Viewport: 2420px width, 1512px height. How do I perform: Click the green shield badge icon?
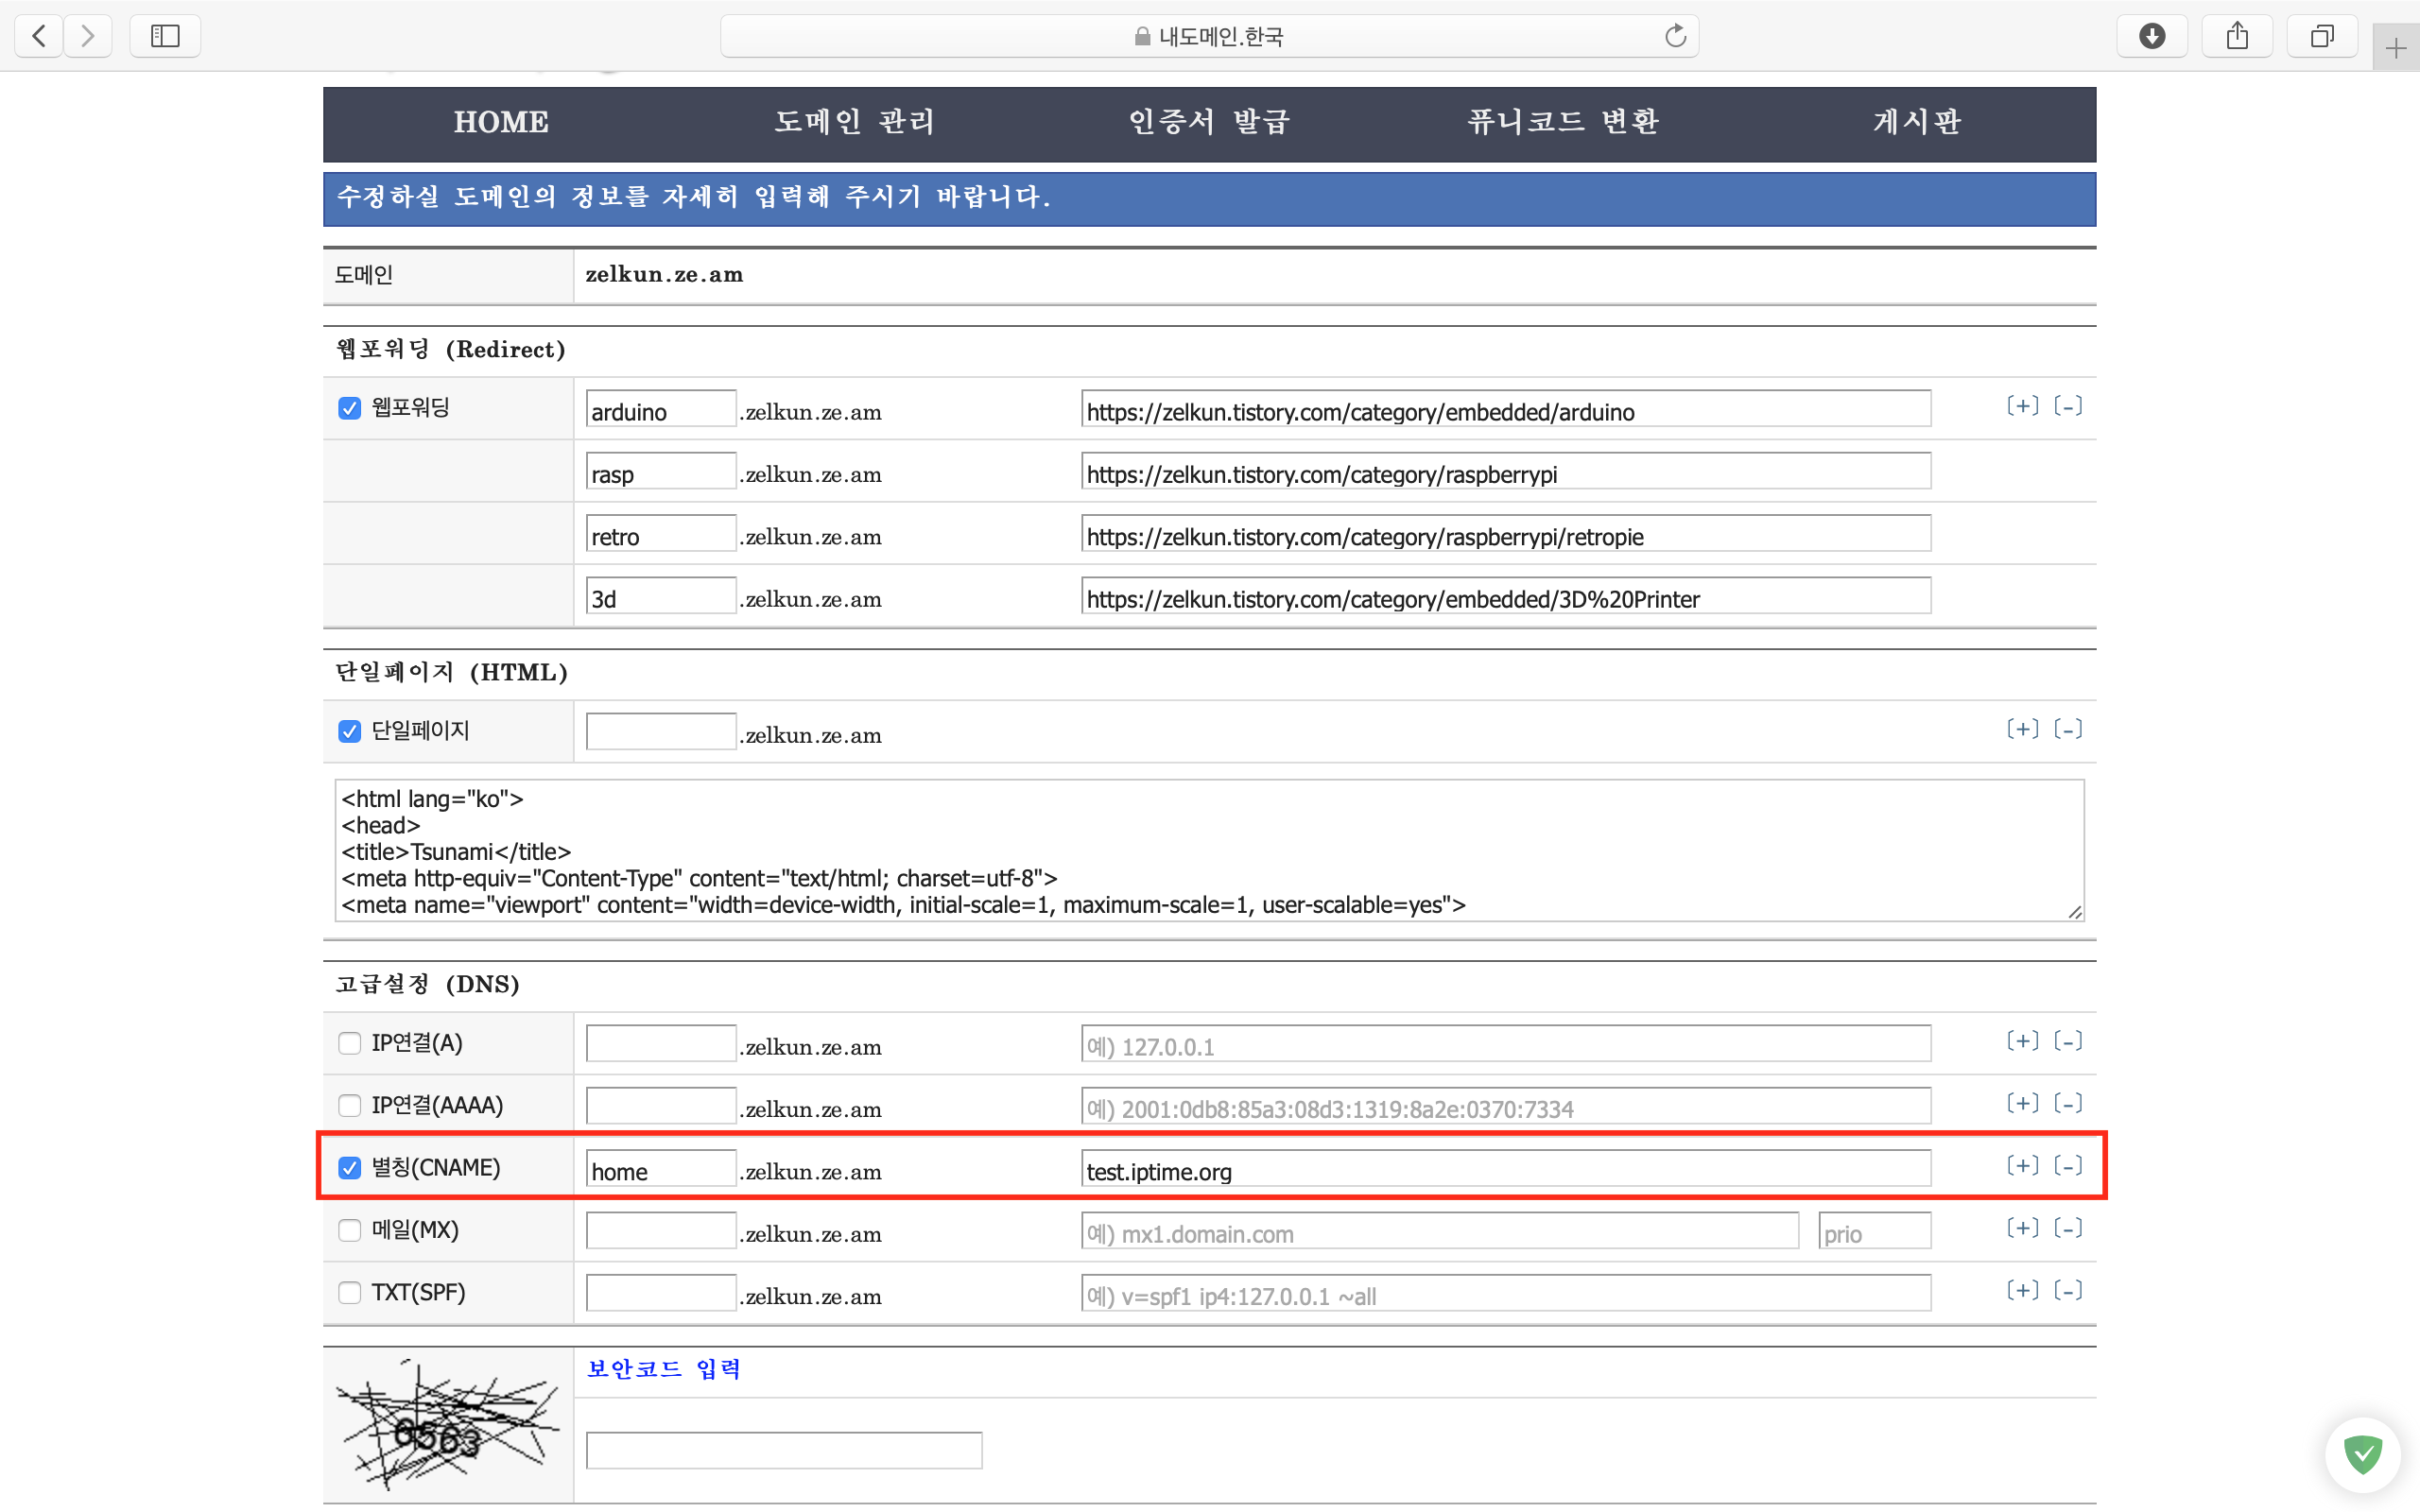2363,1454
